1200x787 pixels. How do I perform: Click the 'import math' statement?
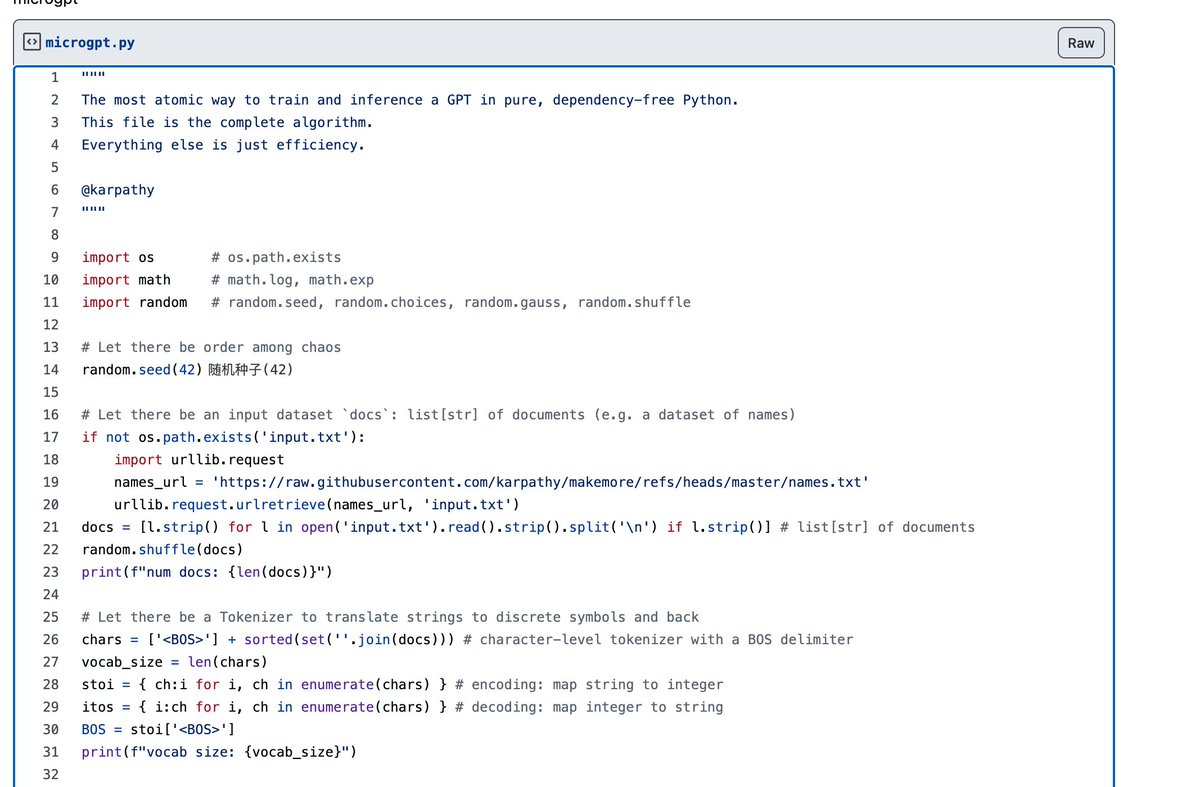(x=126, y=280)
